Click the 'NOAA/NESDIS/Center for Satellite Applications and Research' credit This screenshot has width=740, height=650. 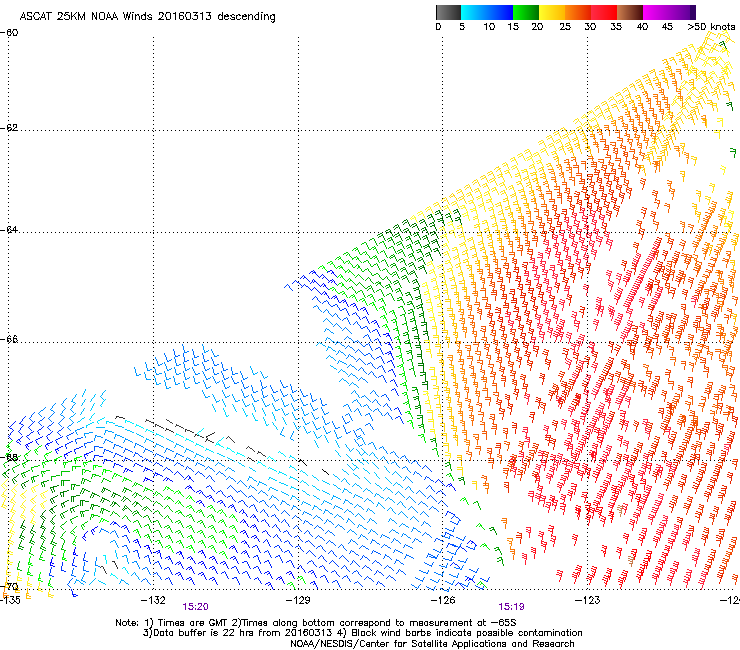click(432, 644)
